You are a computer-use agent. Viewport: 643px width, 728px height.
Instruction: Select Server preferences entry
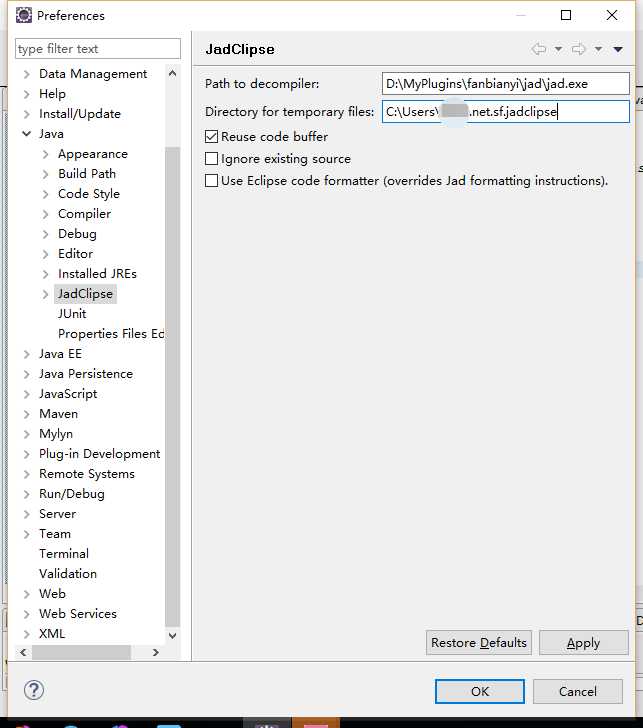pyautogui.click(x=58, y=514)
